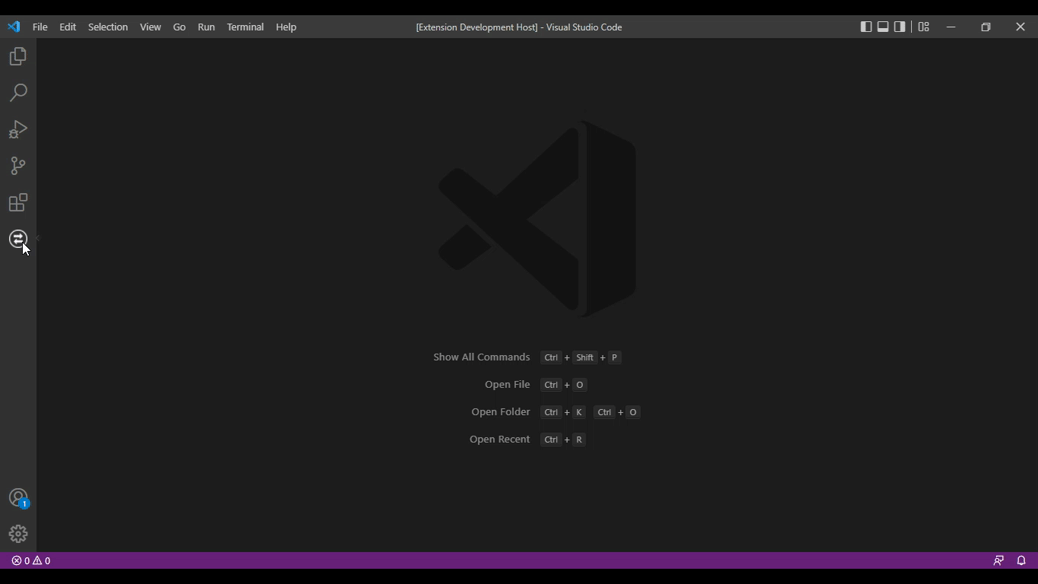Toggle the secondary side bar layout icon
Screen dimensions: 1038x584
click(900, 26)
